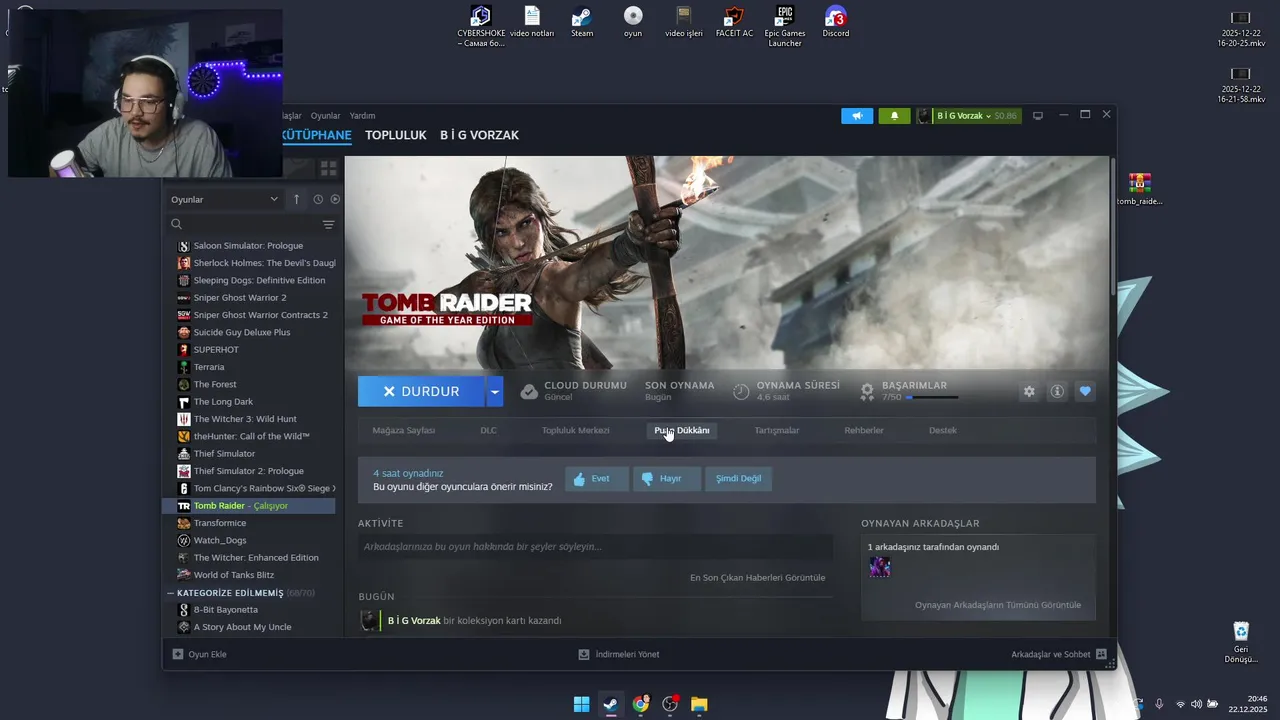Image resolution: width=1280 pixels, height=720 pixels.
Task: Open the friend avatar thumbnail
Action: click(880, 567)
